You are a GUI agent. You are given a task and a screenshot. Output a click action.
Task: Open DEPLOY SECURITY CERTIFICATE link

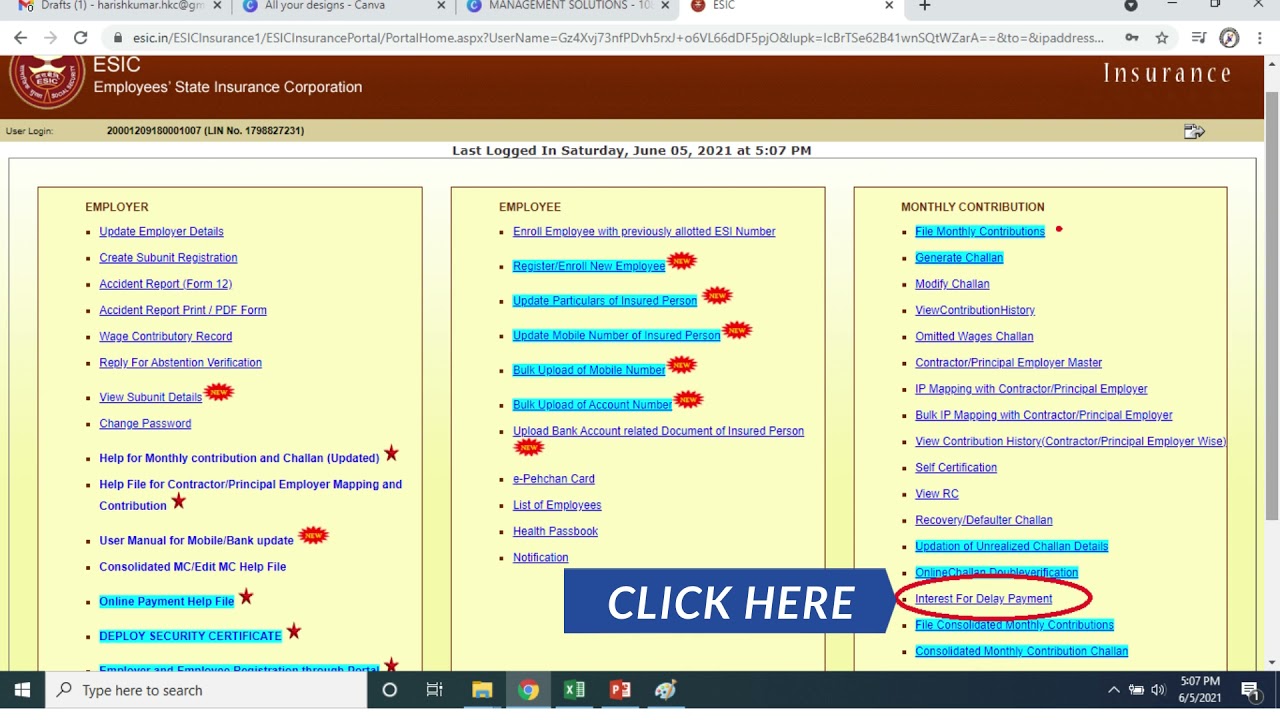[x=190, y=636]
